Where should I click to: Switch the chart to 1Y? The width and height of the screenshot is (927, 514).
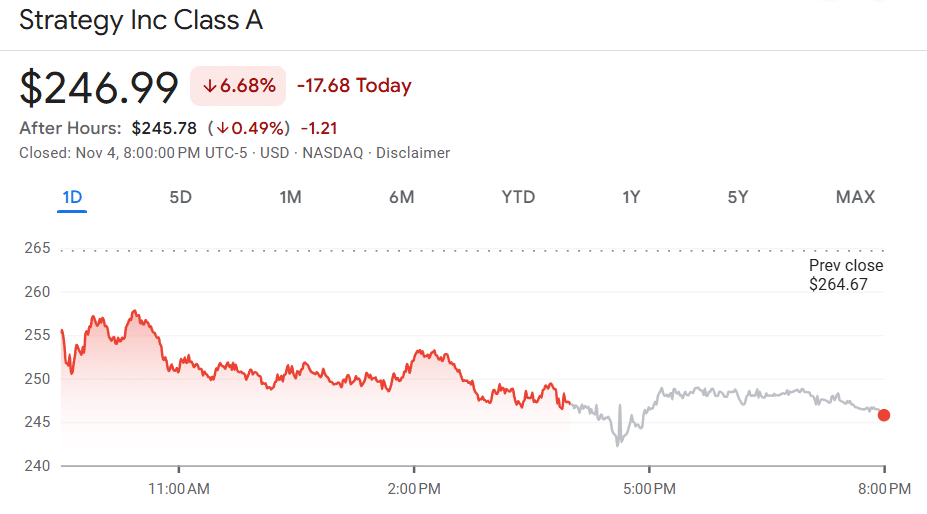pos(631,197)
